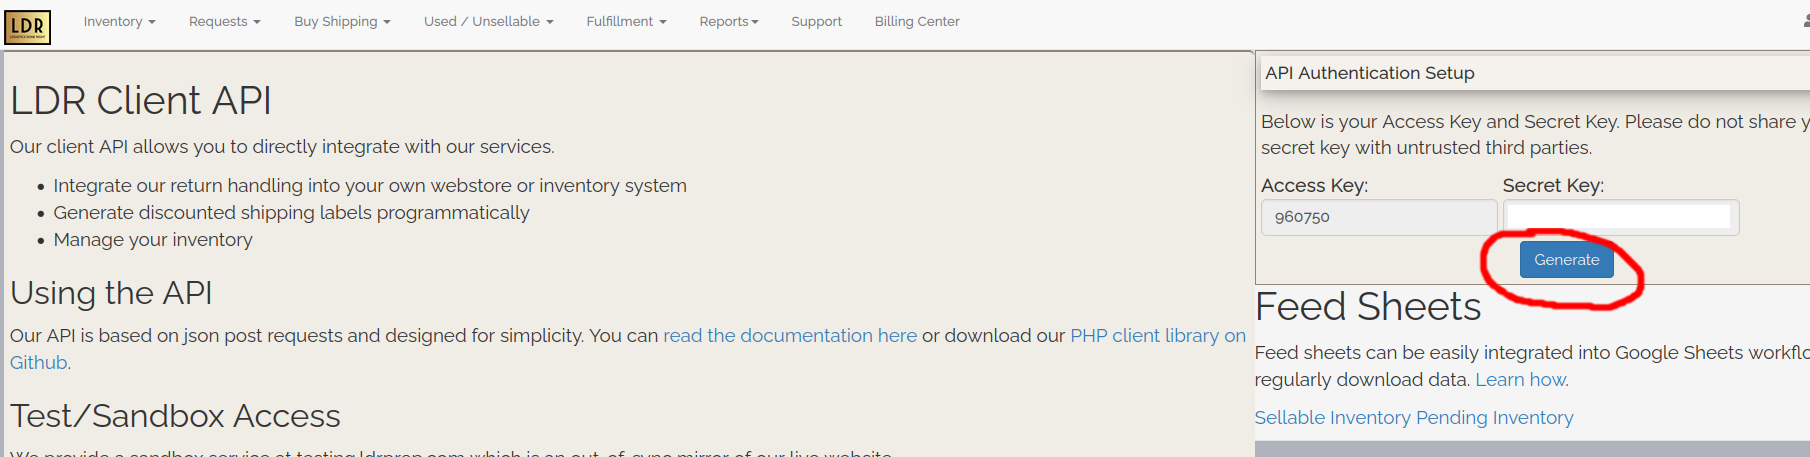
Task: Open the Billing Center
Action: 917,21
